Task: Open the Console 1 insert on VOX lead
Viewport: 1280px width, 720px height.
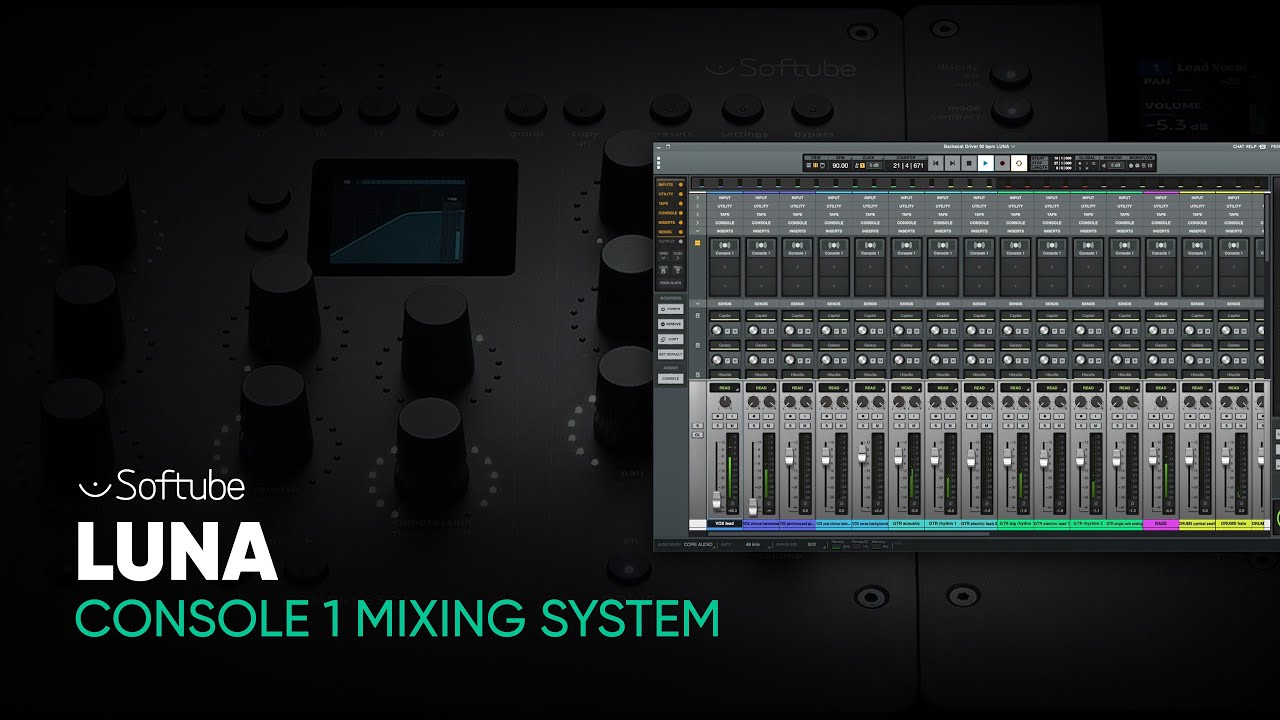Action: coord(725,248)
